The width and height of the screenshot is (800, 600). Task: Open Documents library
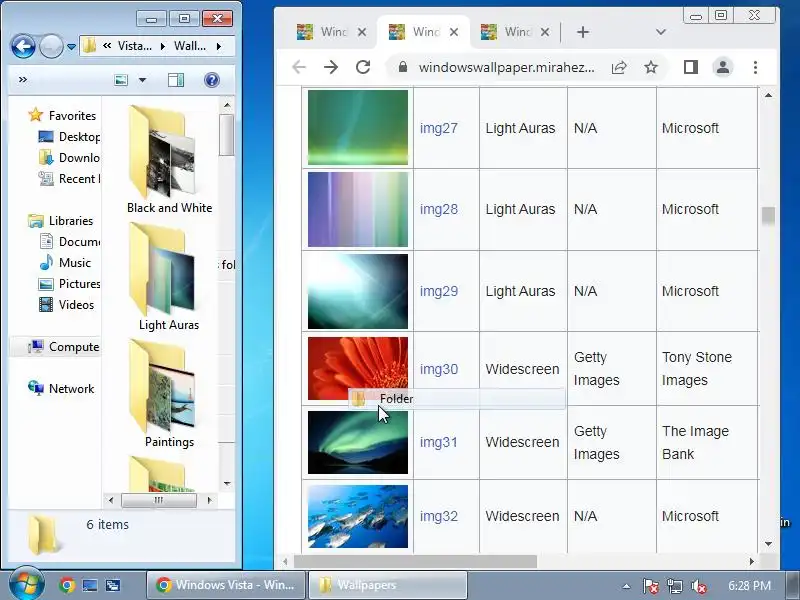coord(69,242)
